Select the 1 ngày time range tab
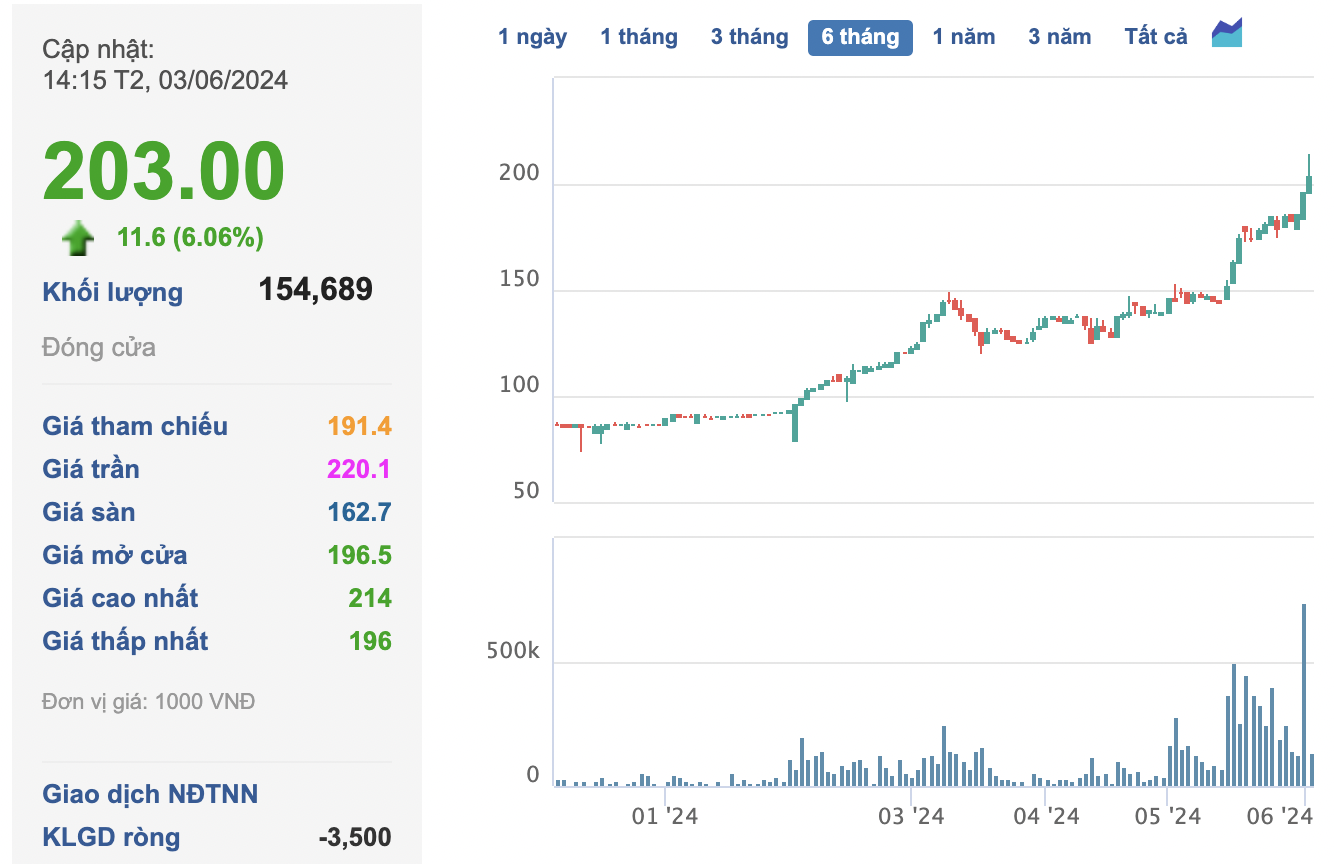 [x=533, y=37]
